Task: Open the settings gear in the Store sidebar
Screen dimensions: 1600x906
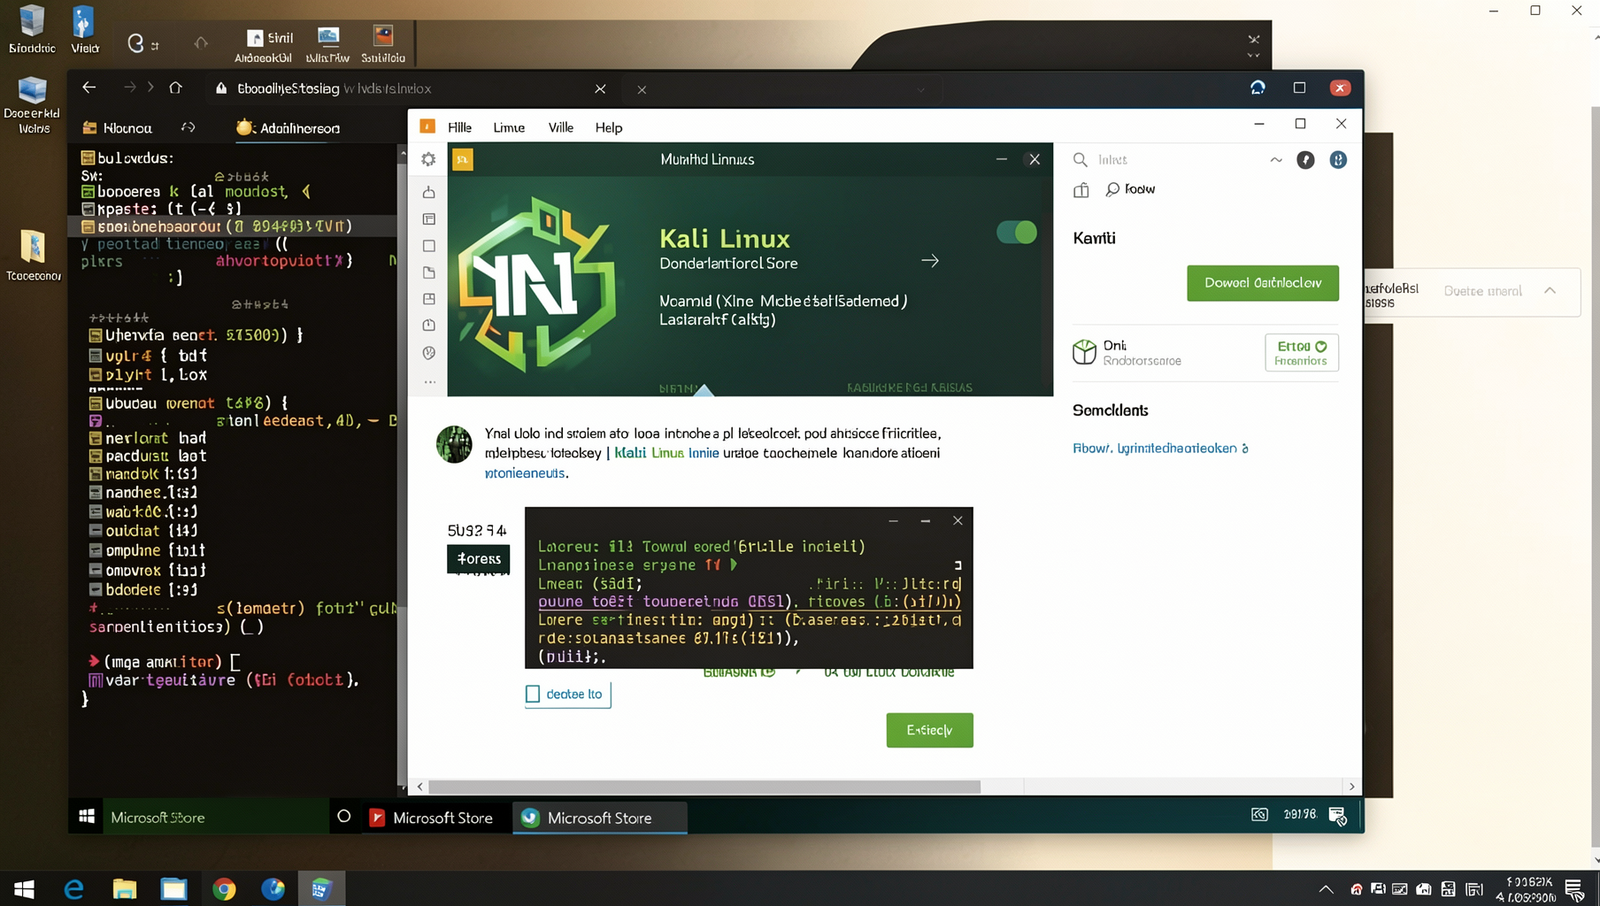Action: pos(429,159)
